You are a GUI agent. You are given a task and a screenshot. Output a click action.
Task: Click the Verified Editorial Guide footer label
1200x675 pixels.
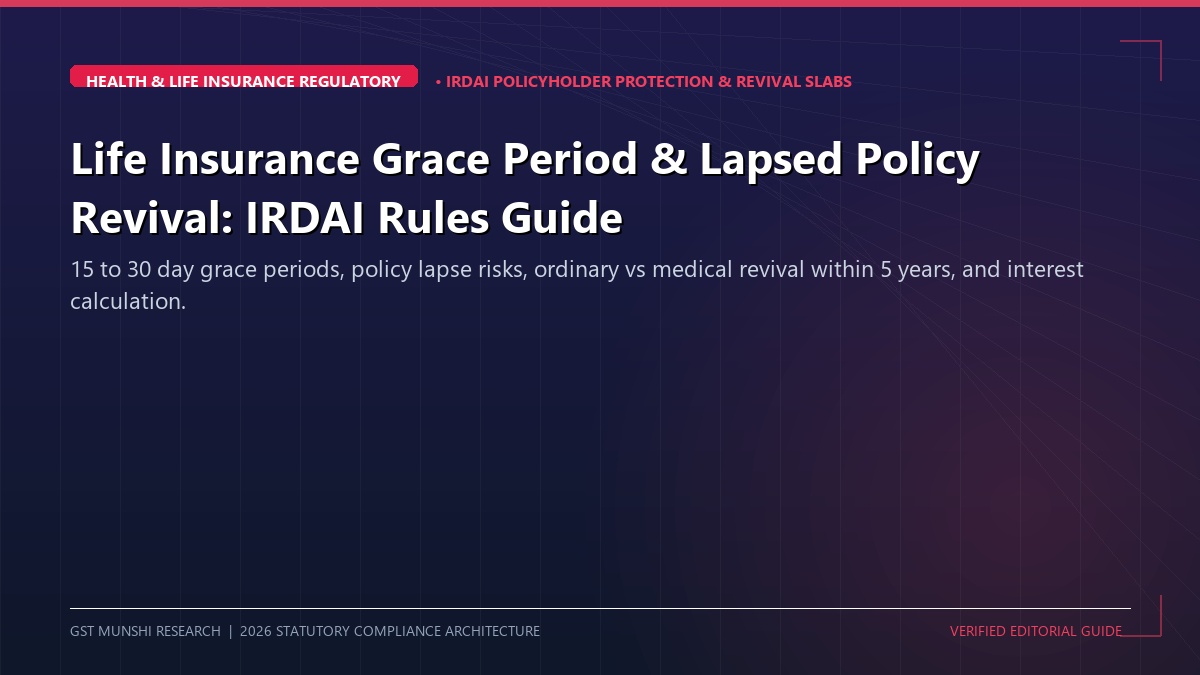pos(1036,631)
